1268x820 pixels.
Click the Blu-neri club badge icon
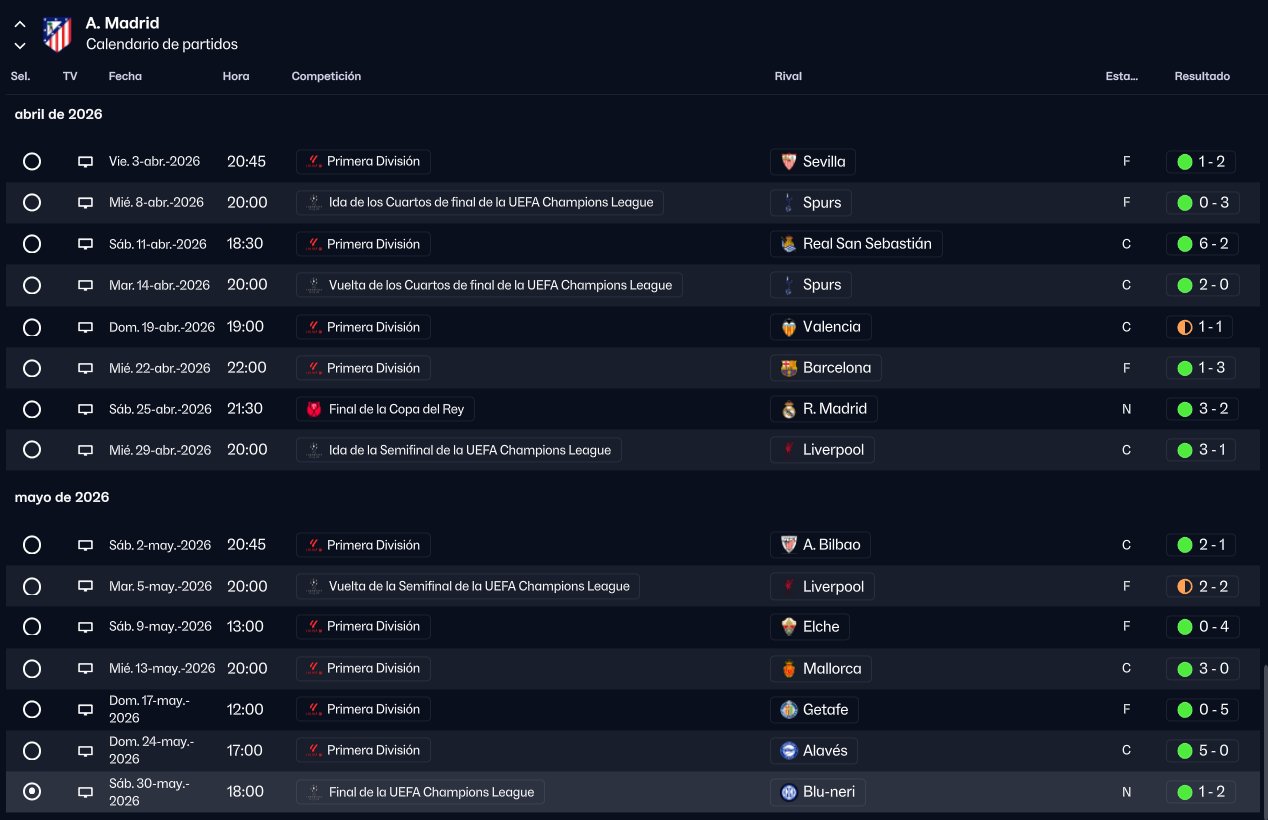789,792
